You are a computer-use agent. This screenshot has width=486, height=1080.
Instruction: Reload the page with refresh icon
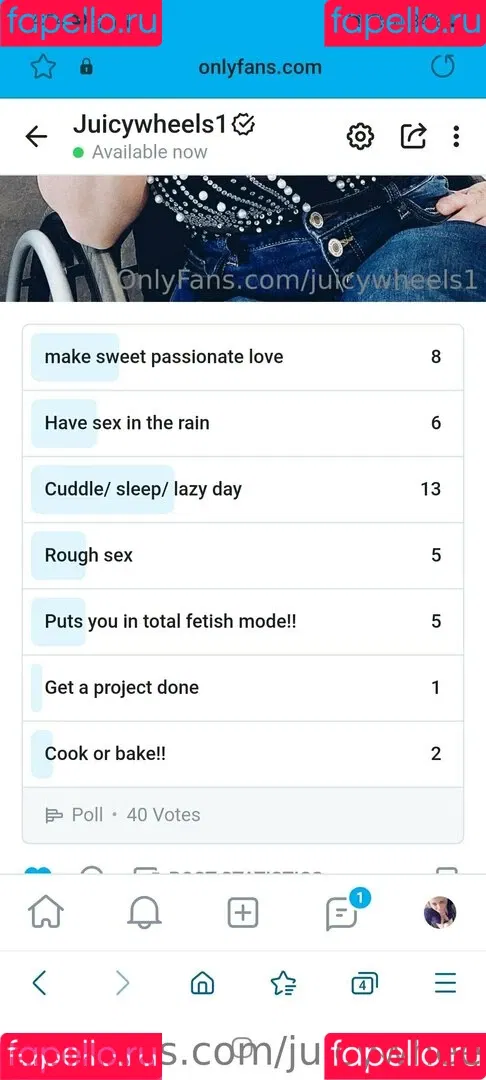[443, 67]
